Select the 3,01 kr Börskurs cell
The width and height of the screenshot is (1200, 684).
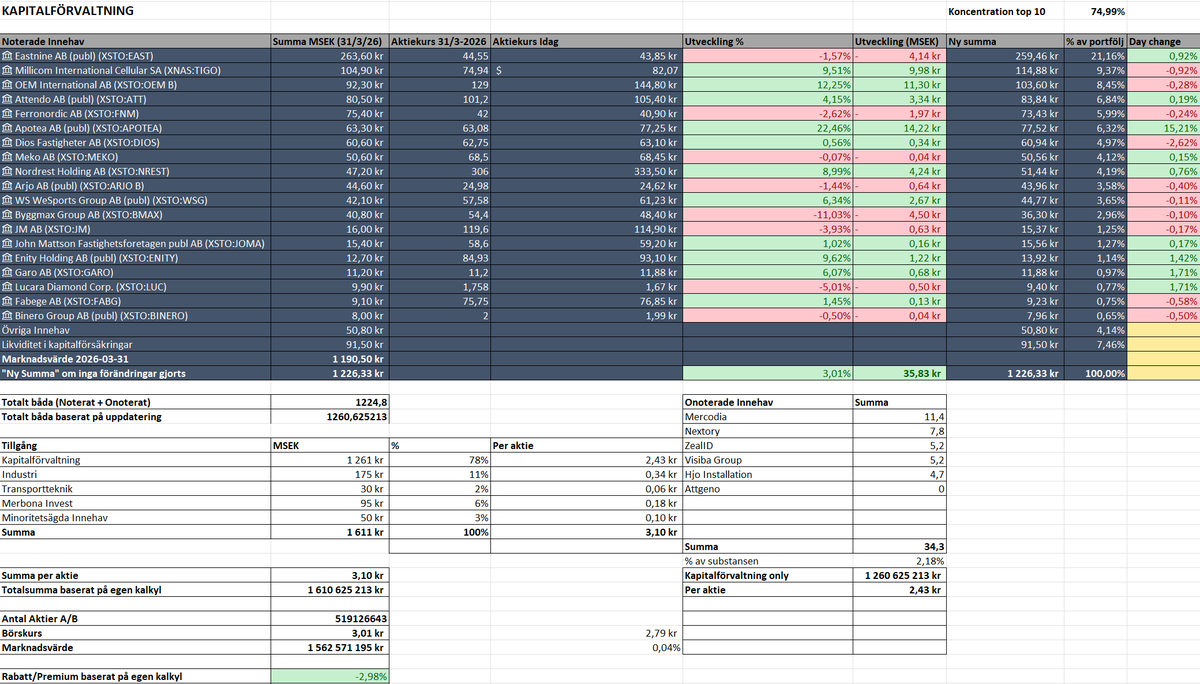(x=330, y=633)
